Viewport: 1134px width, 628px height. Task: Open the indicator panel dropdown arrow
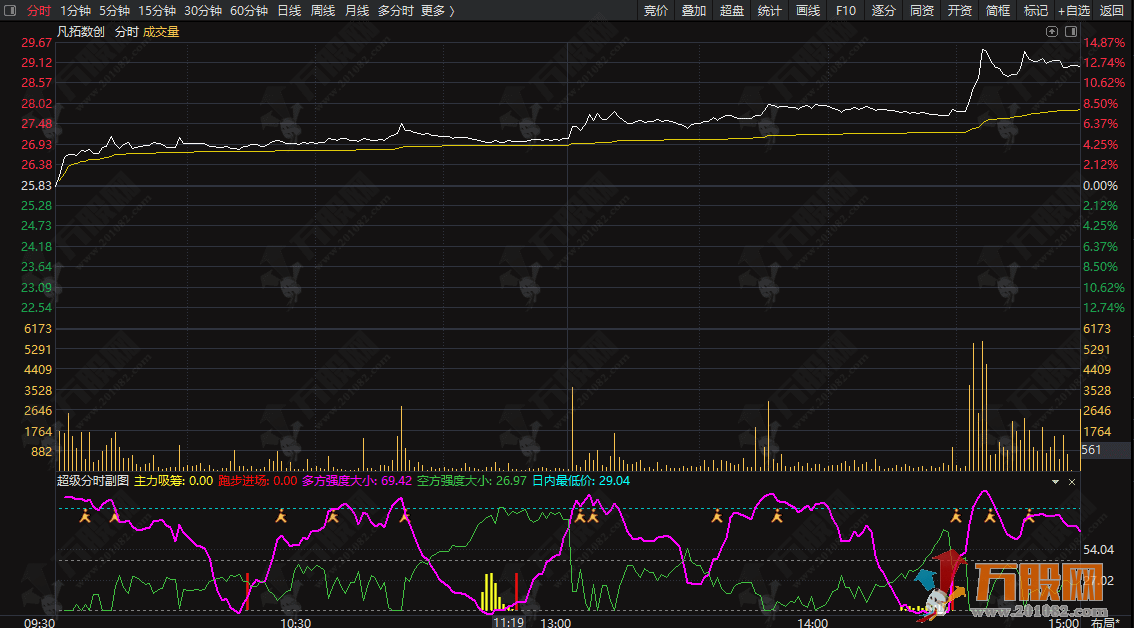1055,481
